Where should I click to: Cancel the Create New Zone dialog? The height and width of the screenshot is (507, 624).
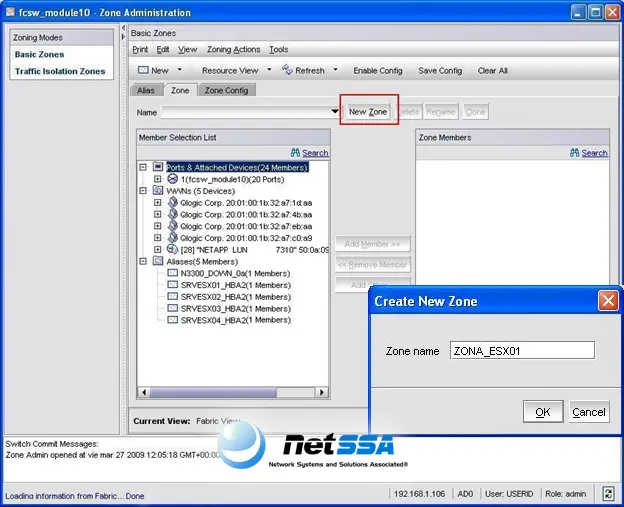[x=589, y=411]
